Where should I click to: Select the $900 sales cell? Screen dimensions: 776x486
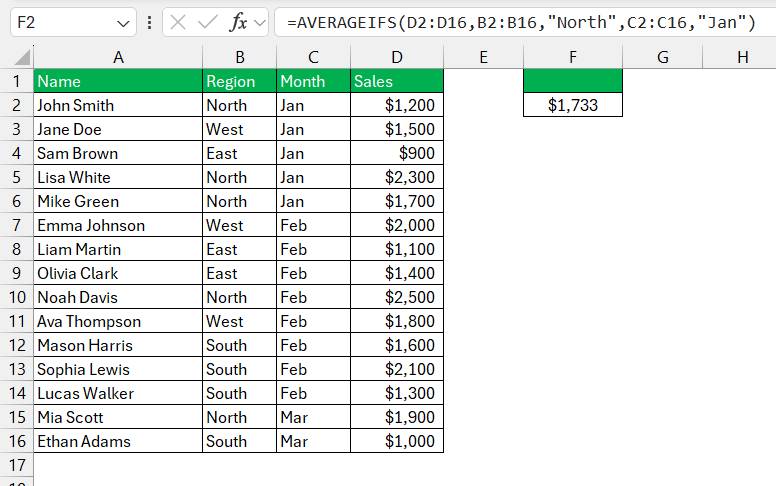pos(397,153)
